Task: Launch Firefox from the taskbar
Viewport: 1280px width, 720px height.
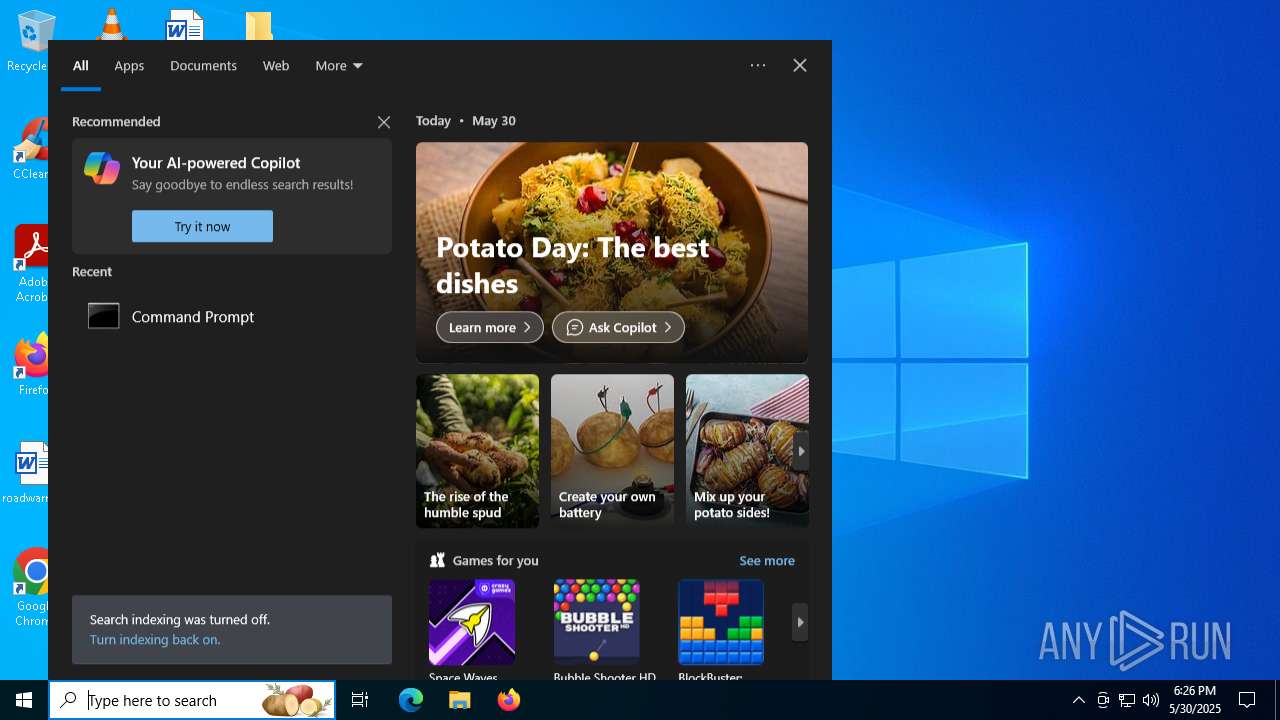Action: 509,700
